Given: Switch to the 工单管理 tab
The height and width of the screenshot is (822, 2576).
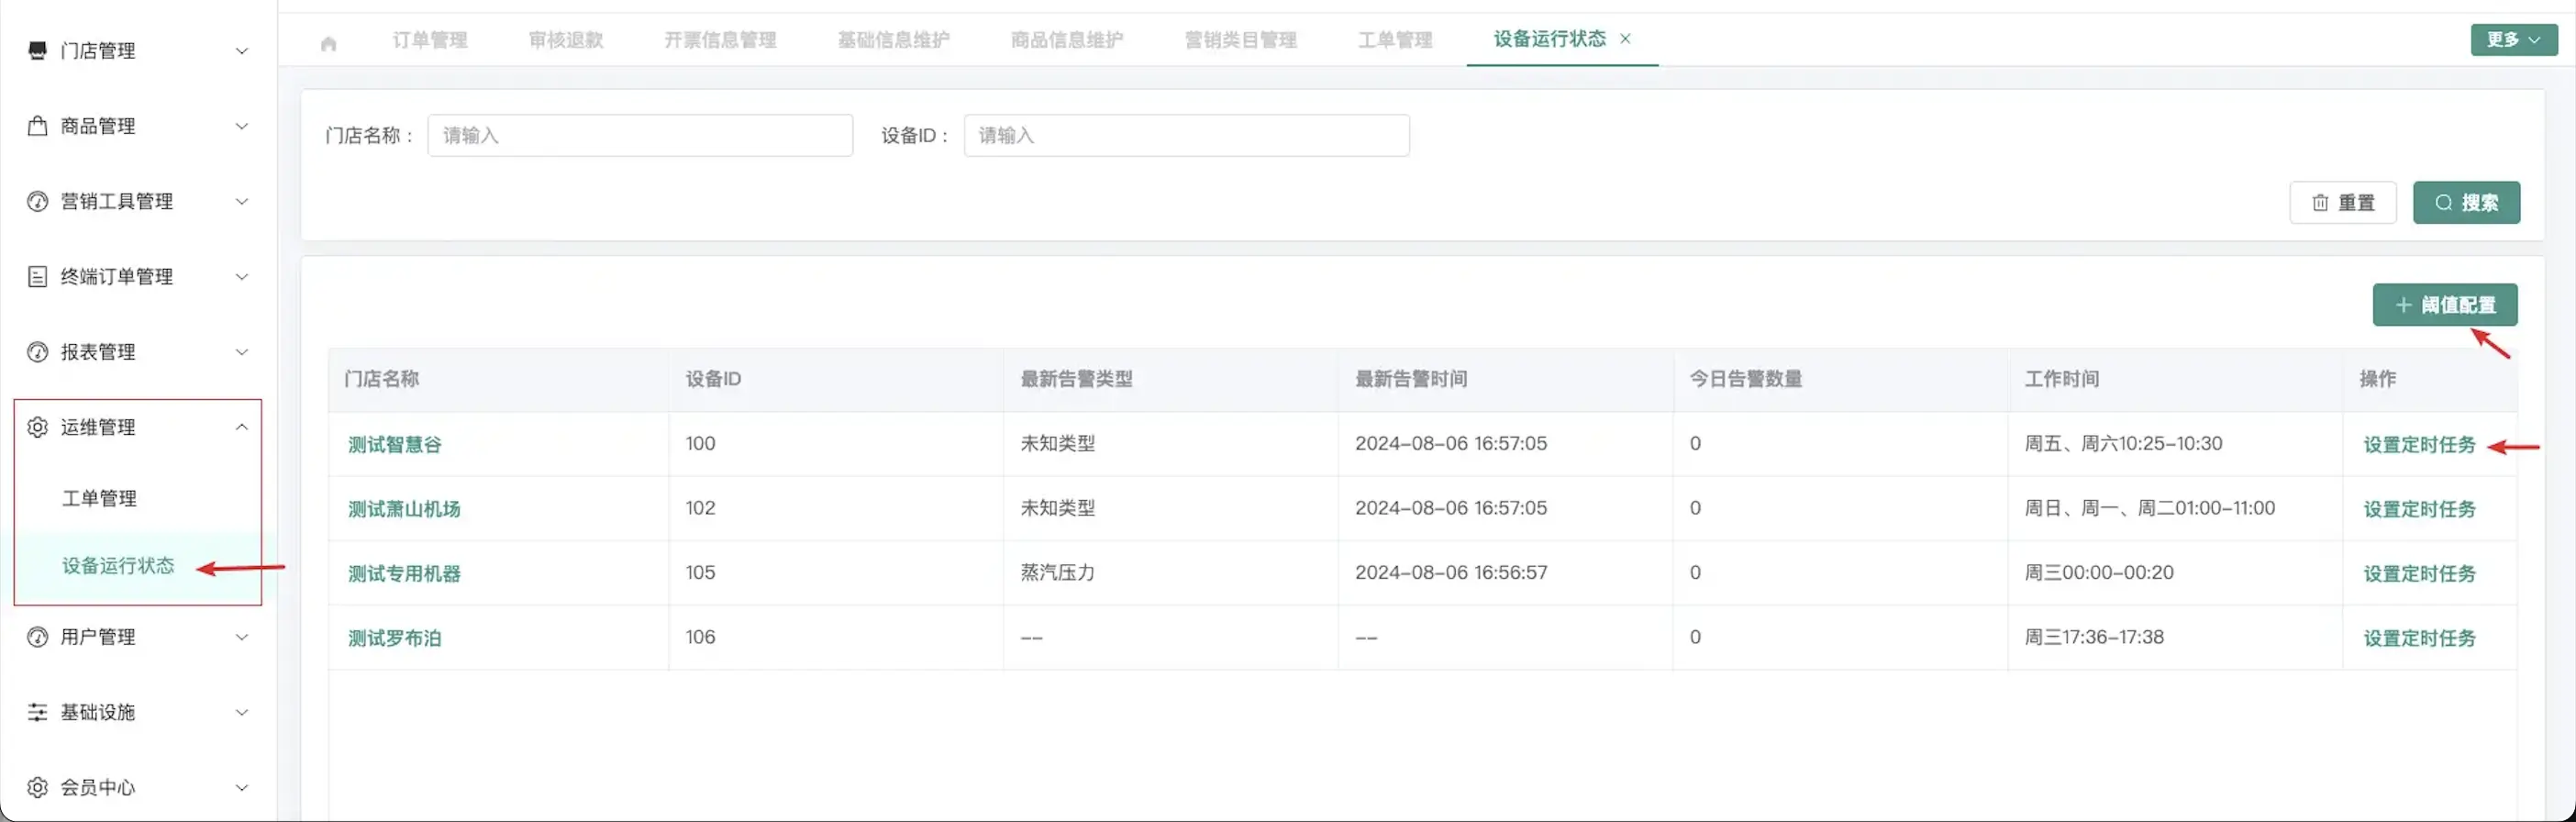Looking at the screenshot, I should pos(1395,40).
